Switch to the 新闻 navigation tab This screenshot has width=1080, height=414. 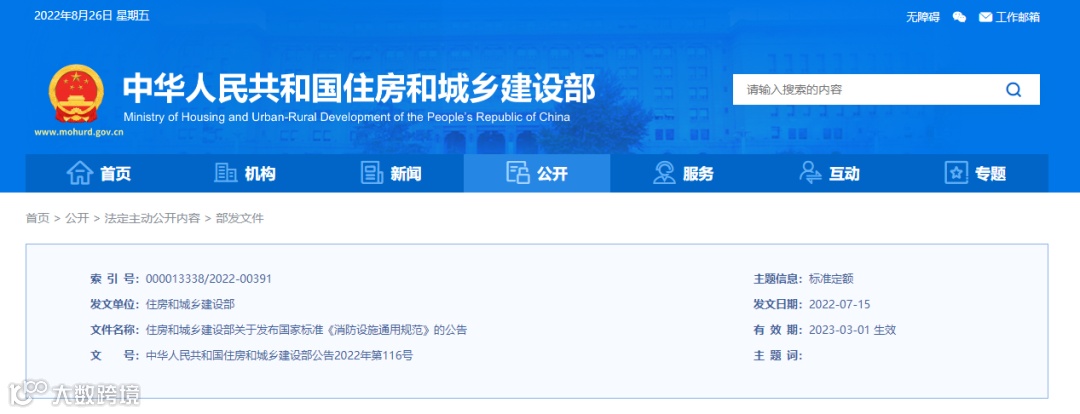point(391,173)
